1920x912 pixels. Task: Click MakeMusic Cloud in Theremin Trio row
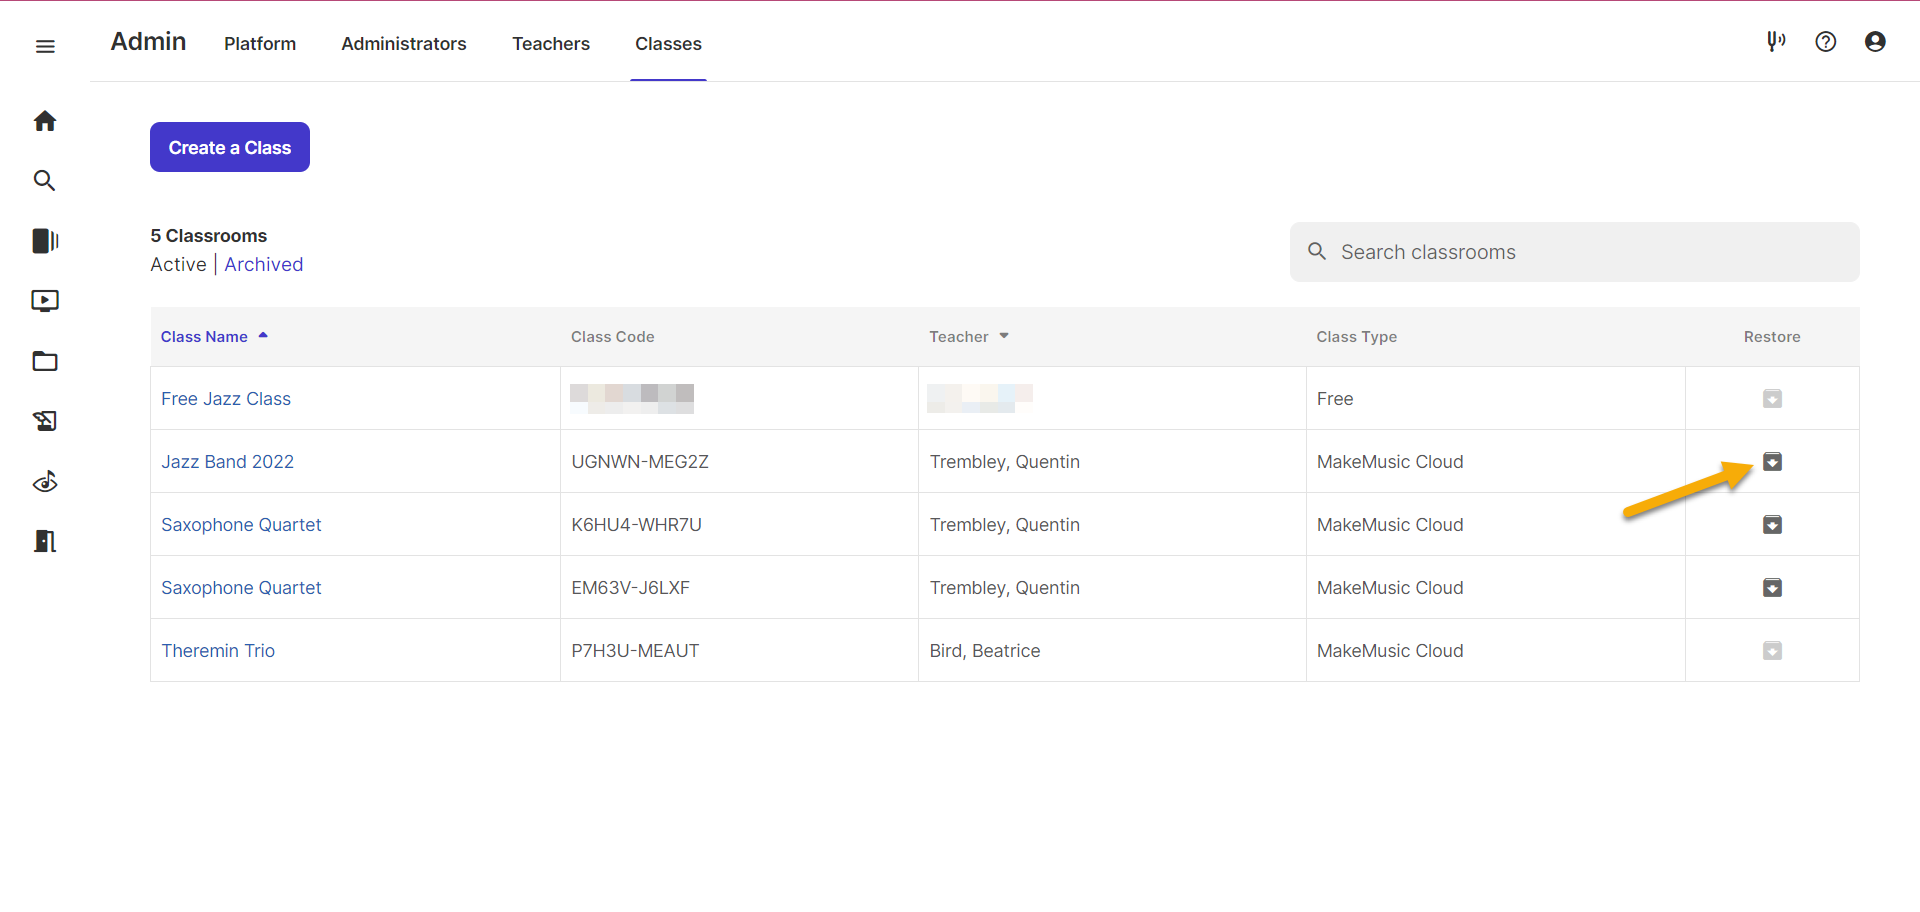click(1390, 651)
